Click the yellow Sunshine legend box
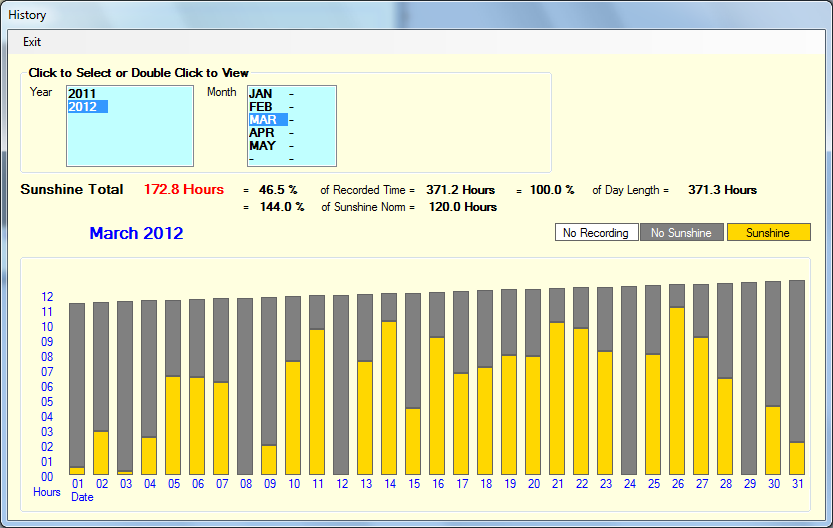Viewport: 833px width, 528px height. point(768,233)
